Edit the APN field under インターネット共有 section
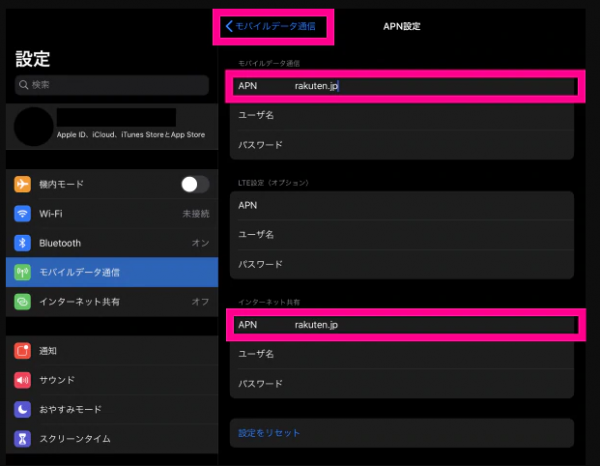Image resolution: width=600 pixels, height=466 pixels. [402, 325]
